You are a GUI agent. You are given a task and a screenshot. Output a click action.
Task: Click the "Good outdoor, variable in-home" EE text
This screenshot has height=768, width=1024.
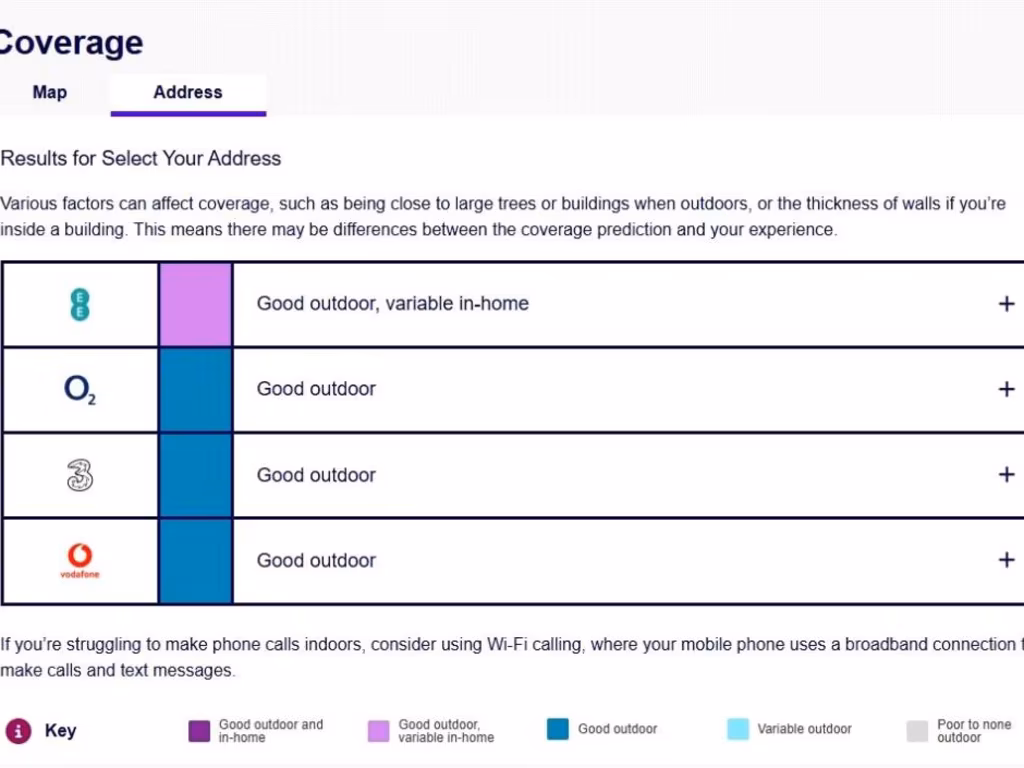click(393, 304)
